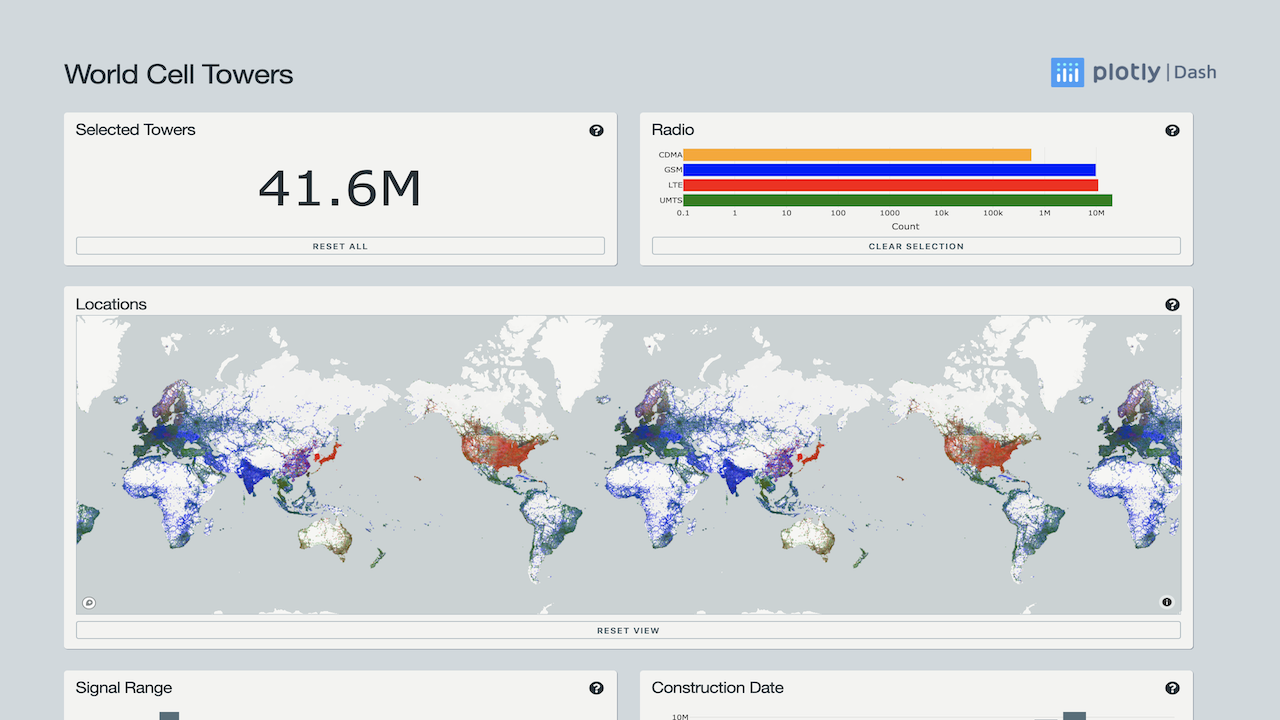
Task: Open the Plotly Dash logo link
Action: pyautogui.click(x=1133, y=72)
